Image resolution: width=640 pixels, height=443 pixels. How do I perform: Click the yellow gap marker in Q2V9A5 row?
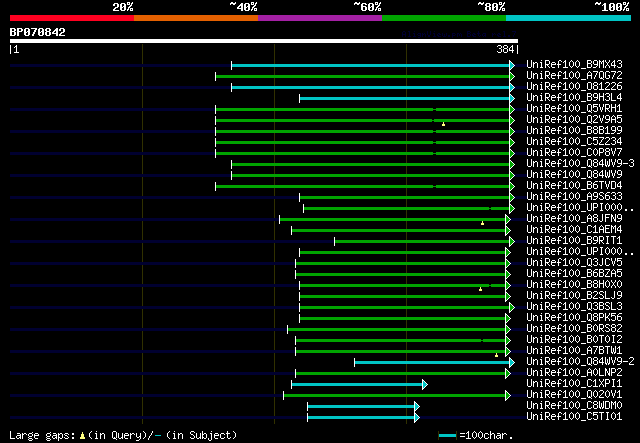click(443, 124)
